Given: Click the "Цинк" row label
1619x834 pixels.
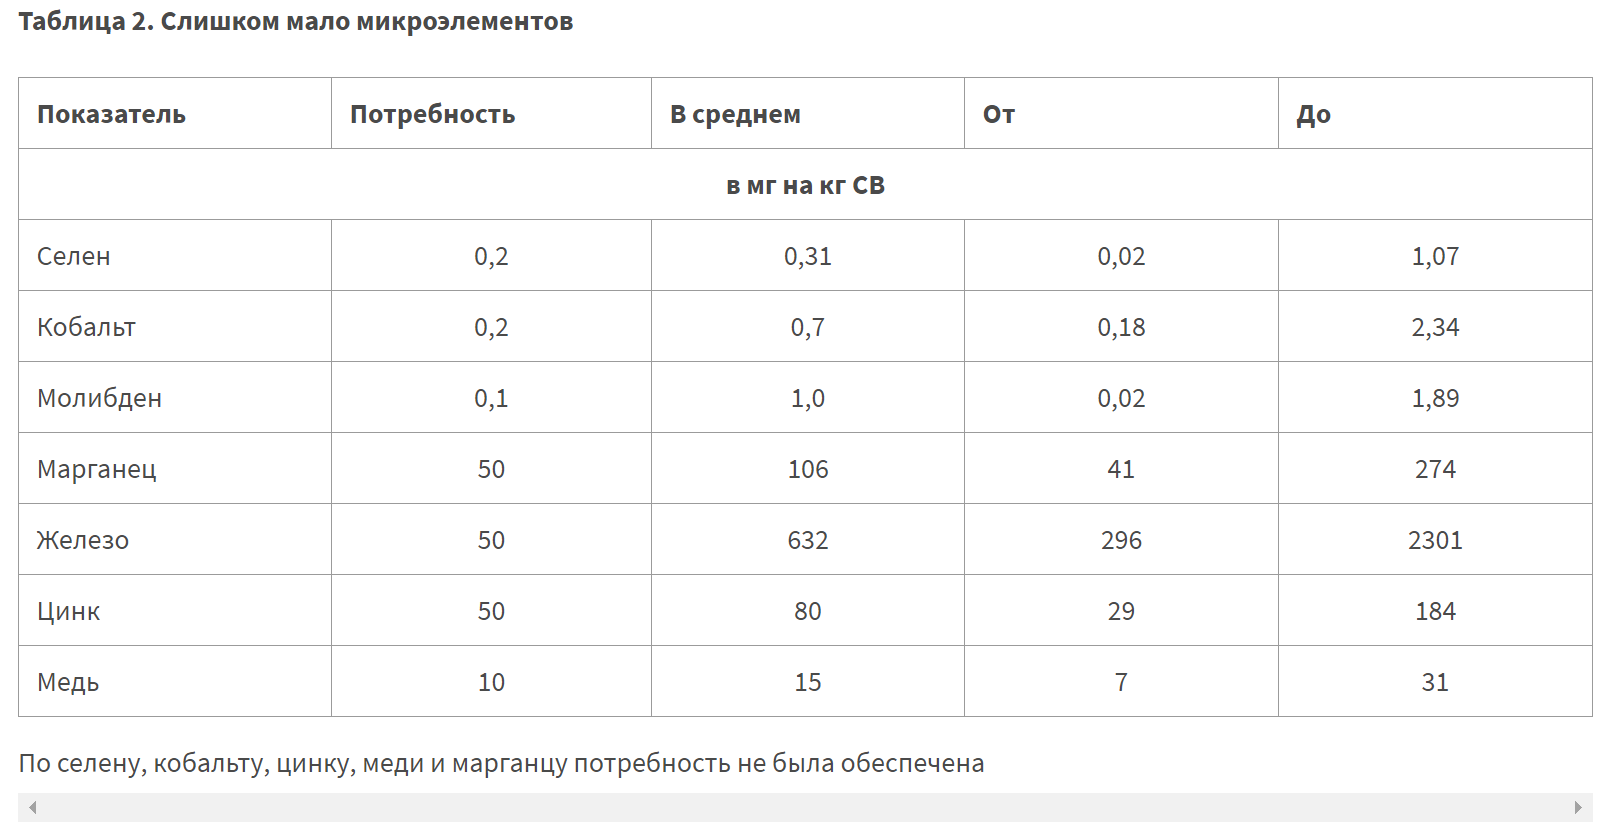Looking at the screenshot, I should (x=69, y=612).
